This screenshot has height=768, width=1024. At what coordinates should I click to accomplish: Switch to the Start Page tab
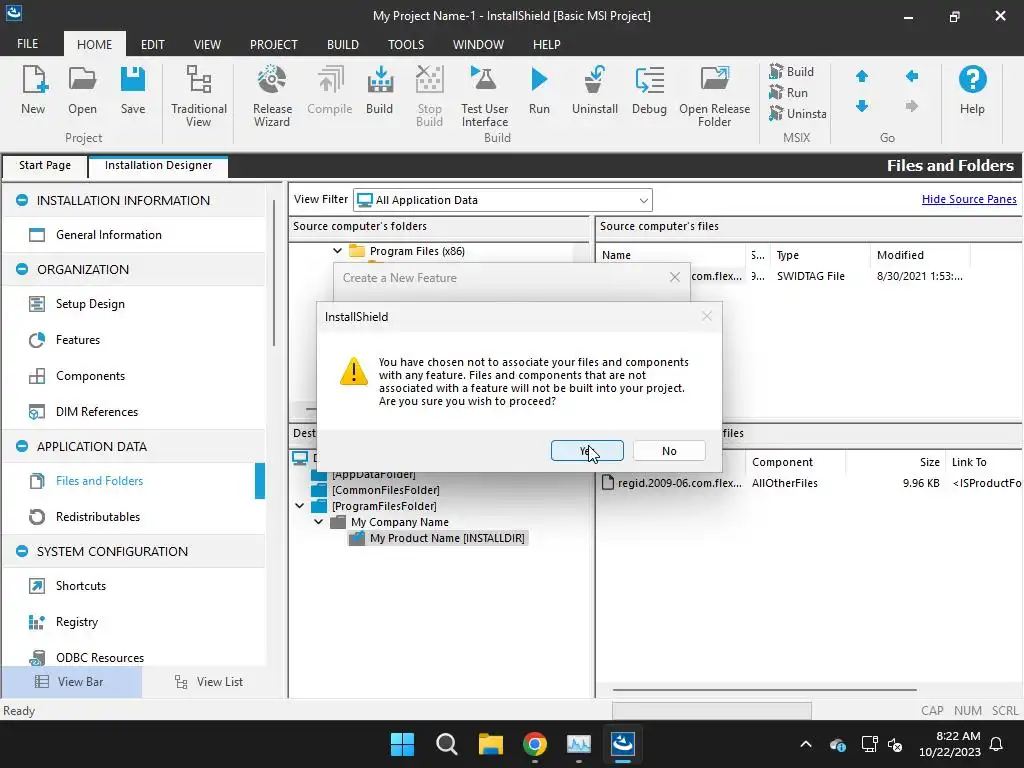pyautogui.click(x=44, y=165)
